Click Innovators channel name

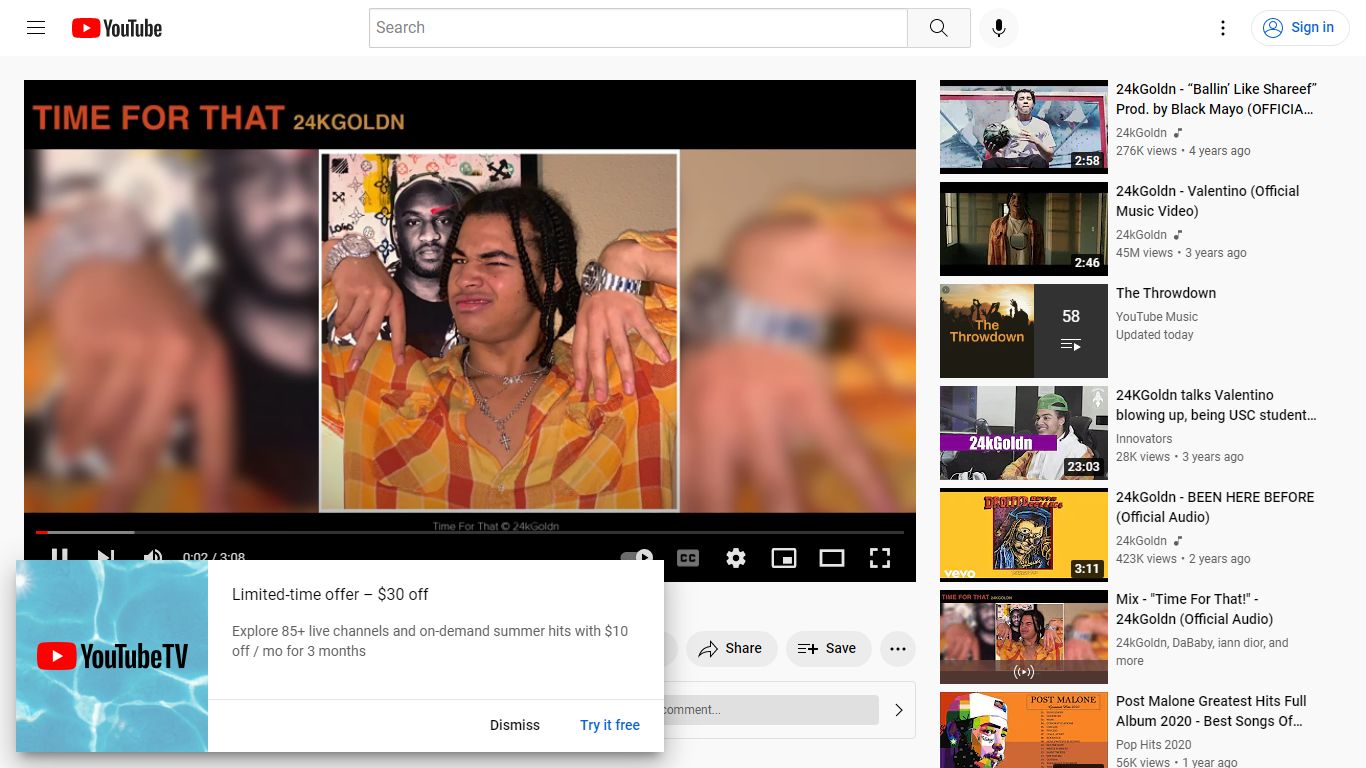coord(1144,439)
